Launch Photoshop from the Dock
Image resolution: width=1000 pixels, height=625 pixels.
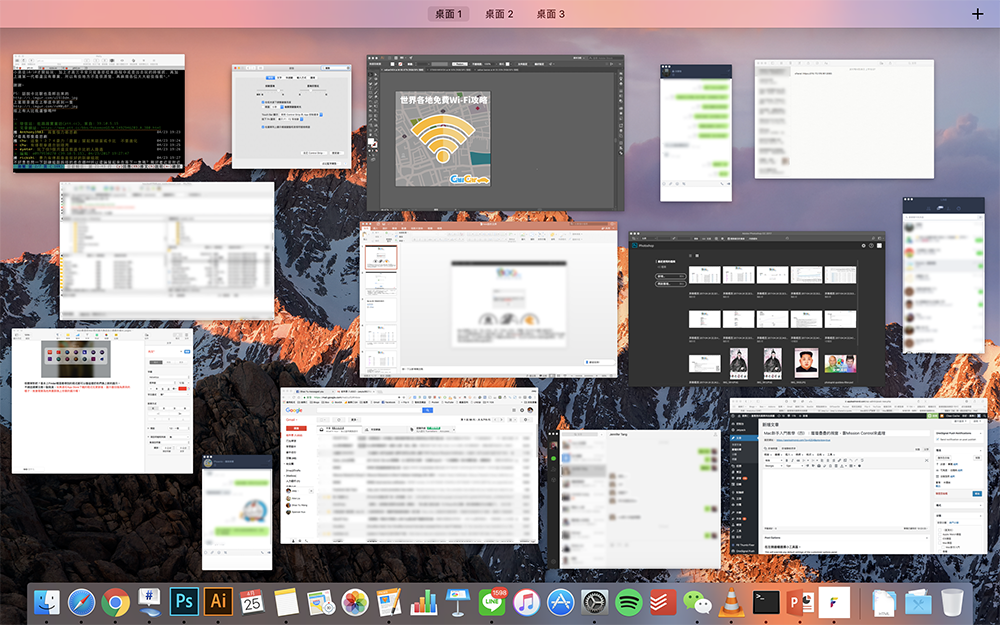pyautogui.click(x=184, y=601)
